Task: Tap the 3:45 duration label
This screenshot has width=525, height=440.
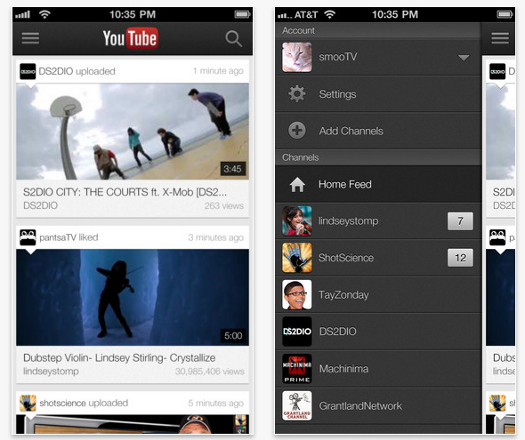Action: (233, 169)
